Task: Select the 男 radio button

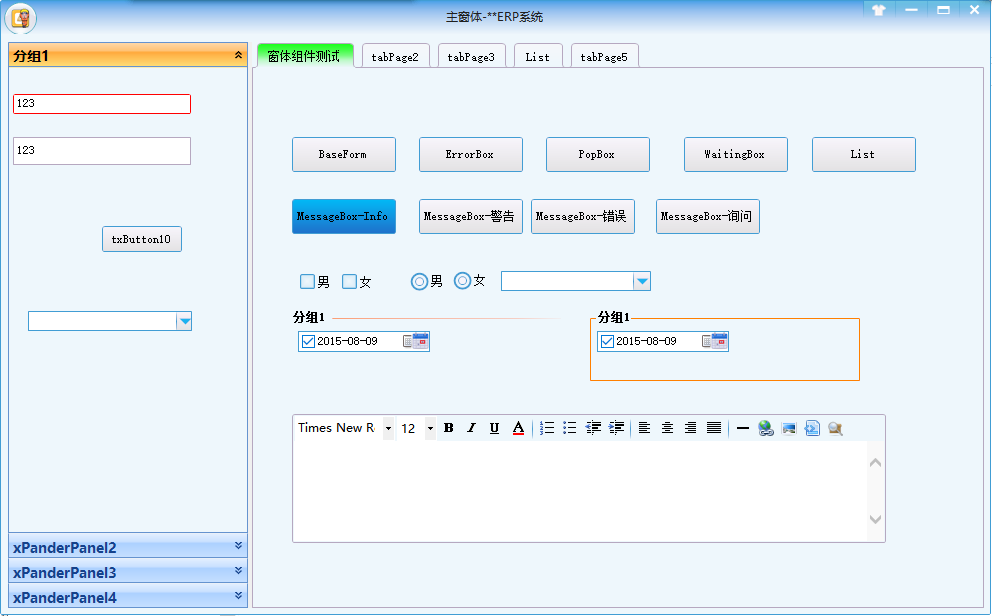Action: point(419,281)
